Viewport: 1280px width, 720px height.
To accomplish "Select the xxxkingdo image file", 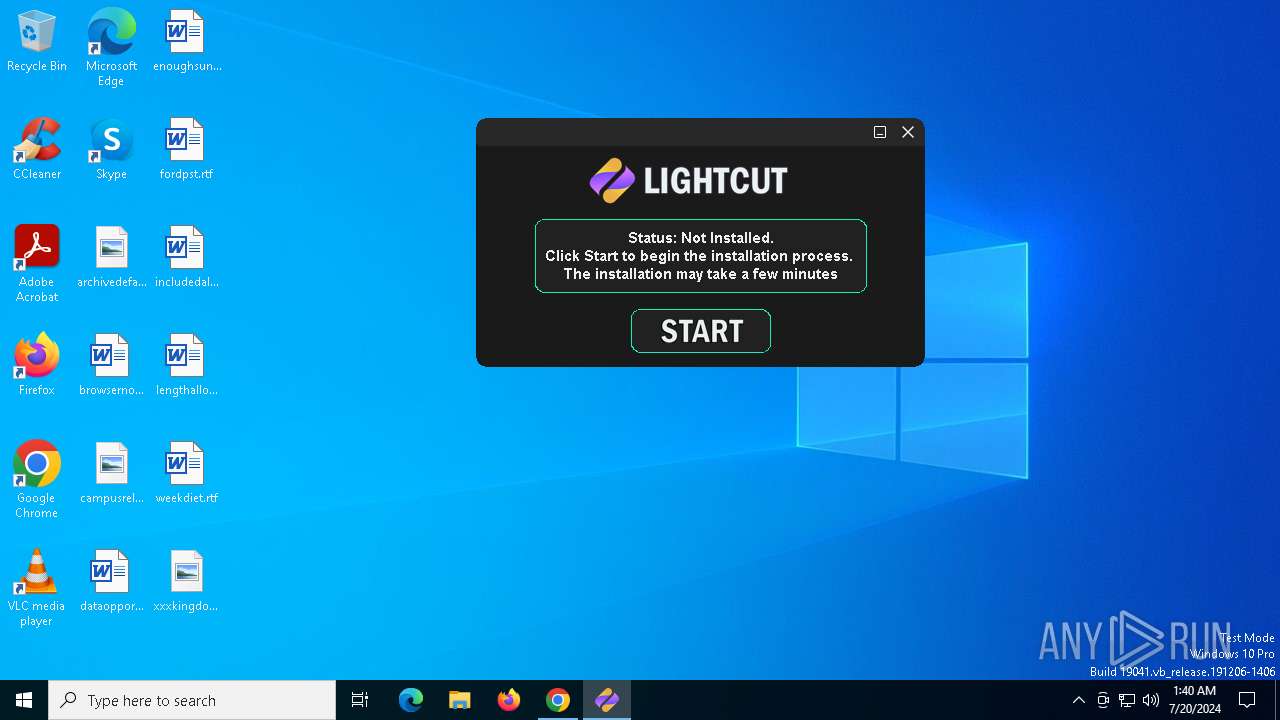I will 186,582.
